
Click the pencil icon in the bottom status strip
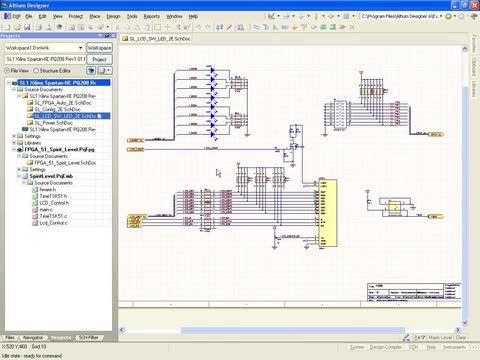pyautogui.click(x=406, y=338)
